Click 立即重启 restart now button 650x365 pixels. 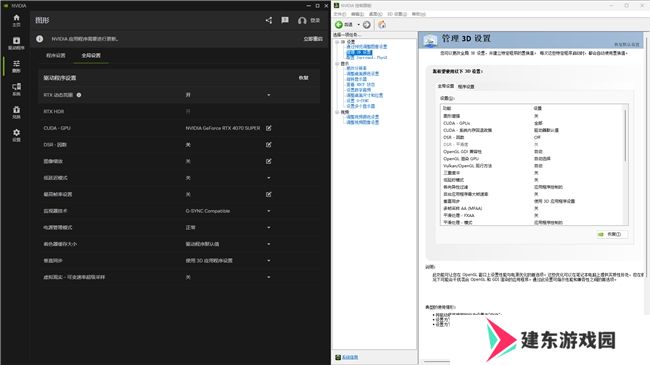[x=313, y=39]
